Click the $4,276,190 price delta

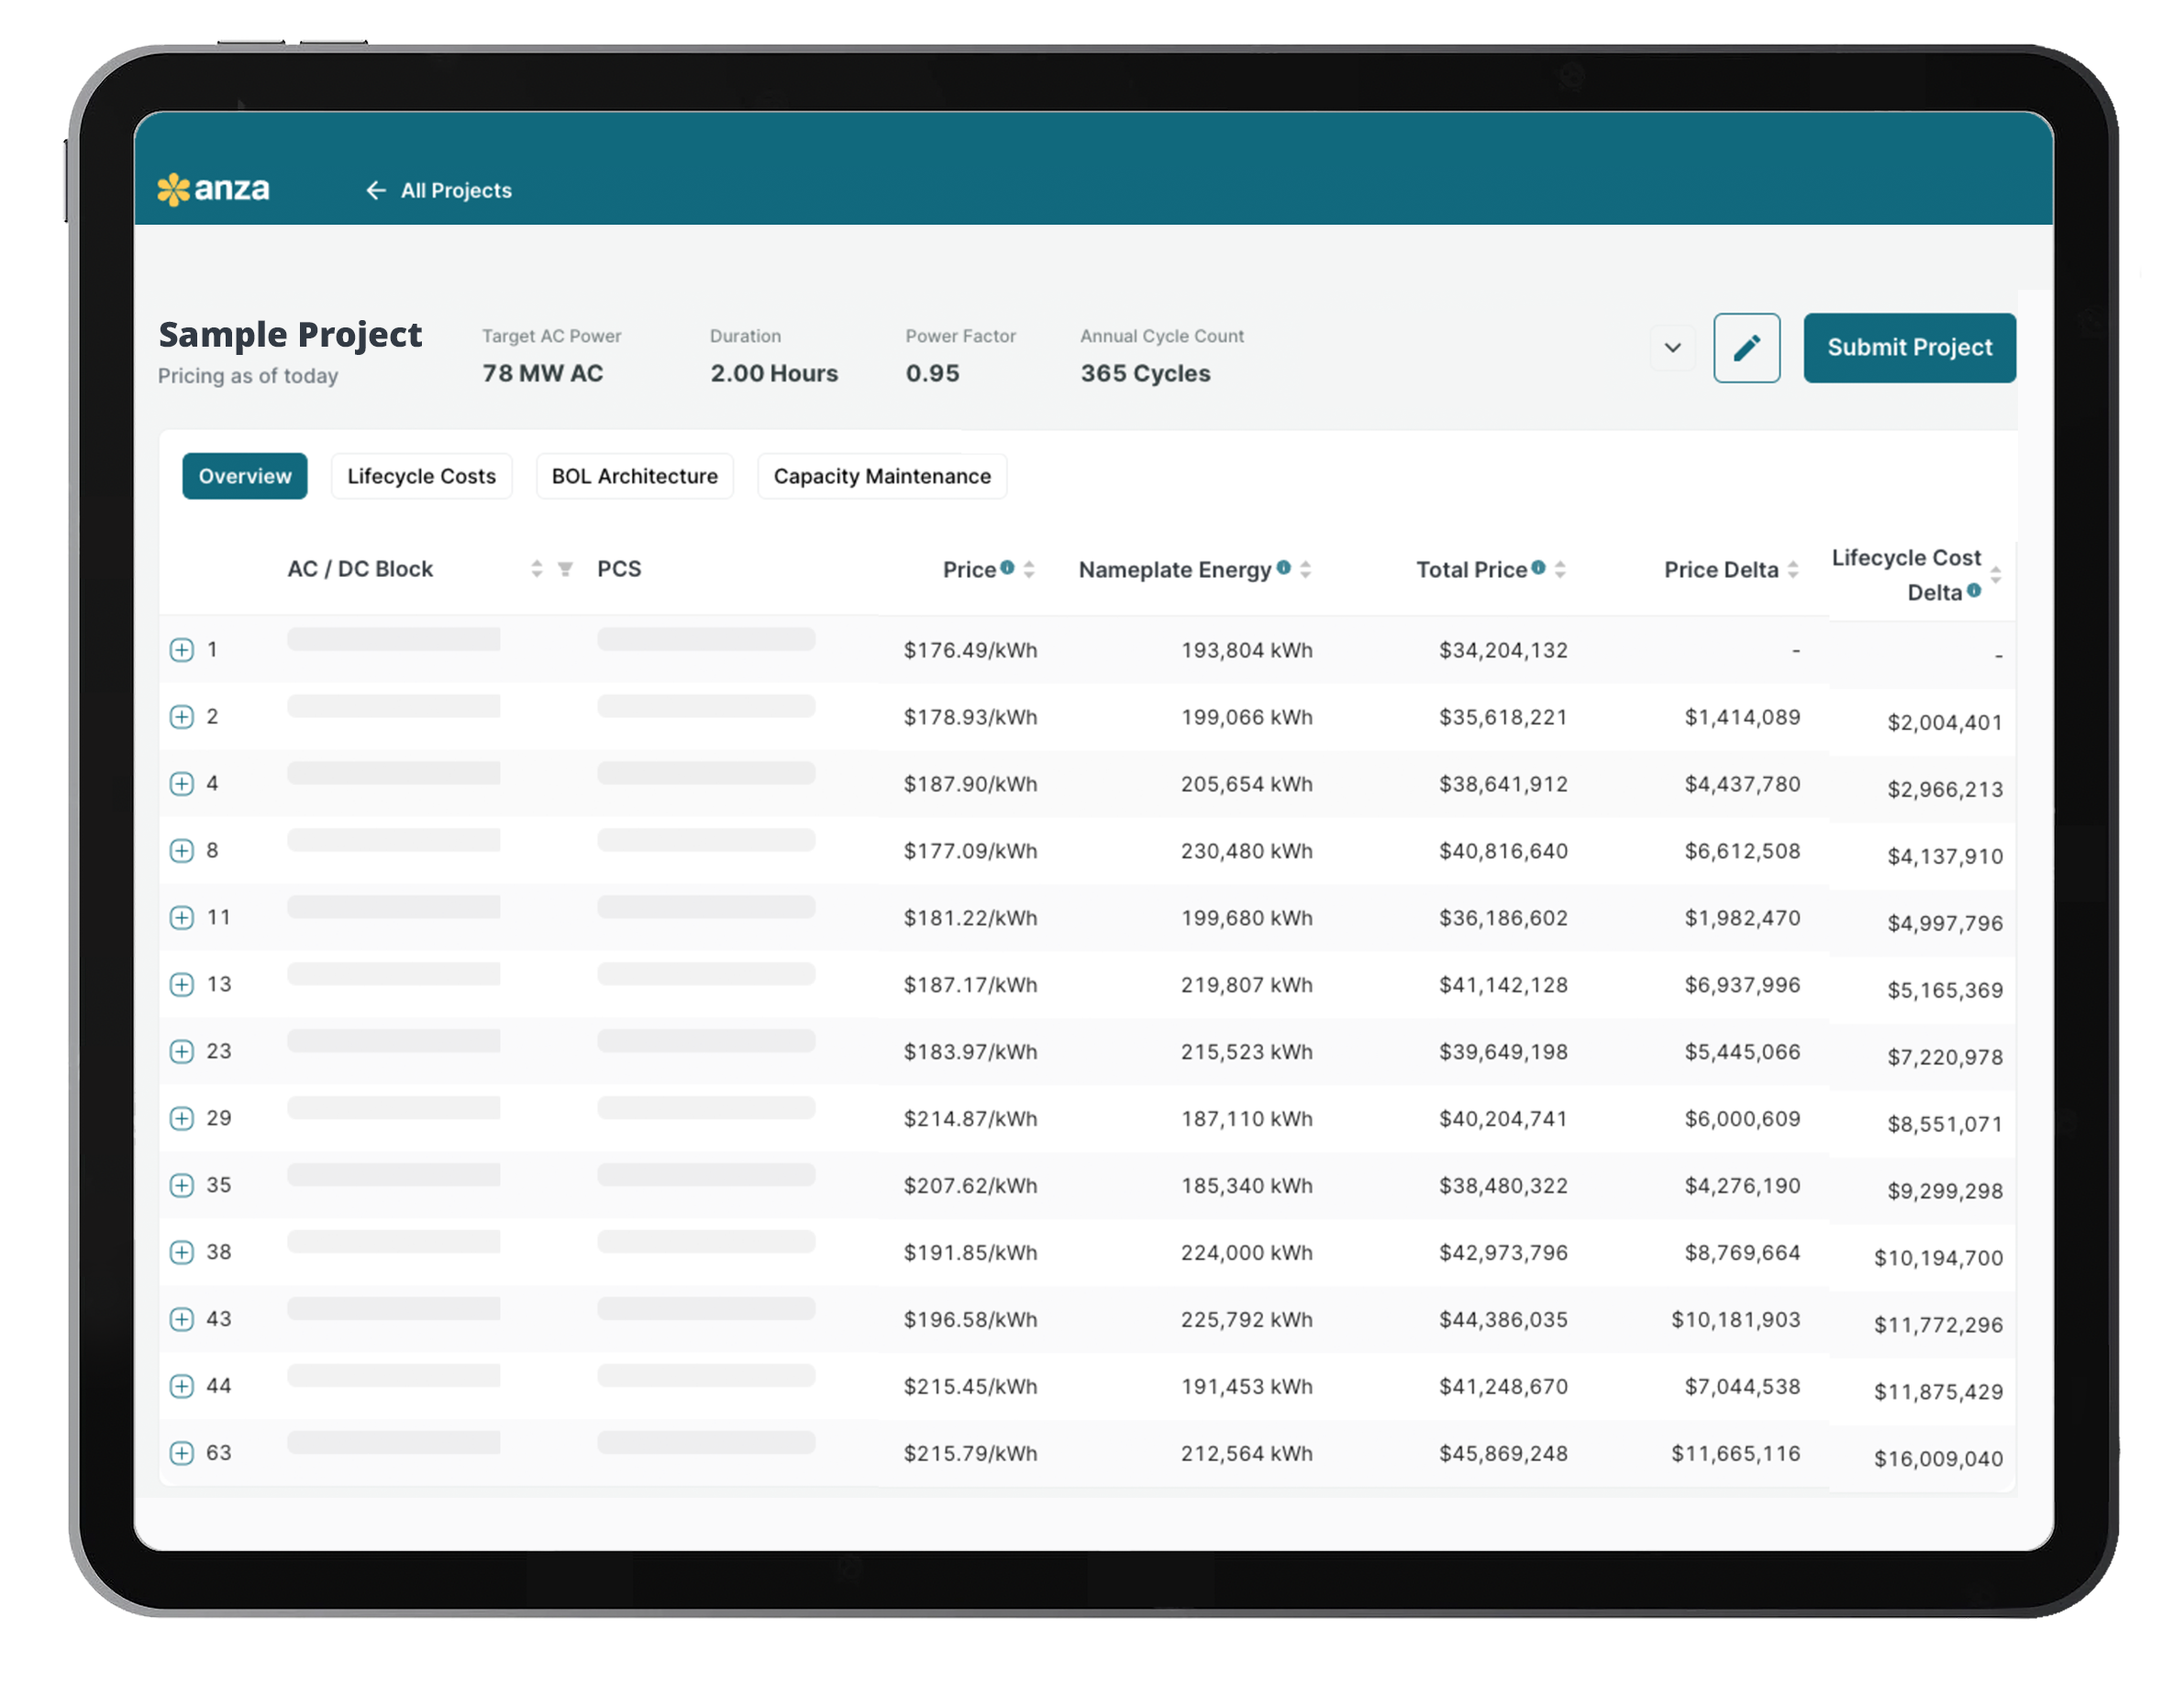(x=1742, y=1186)
